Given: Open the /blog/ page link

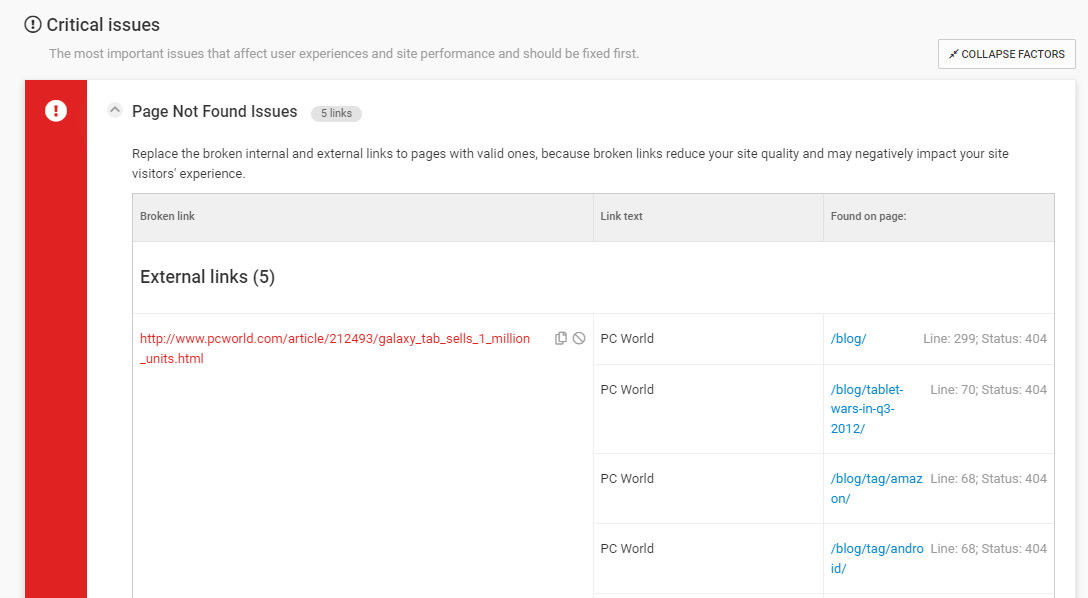Looking at the screenshot, I should click(x=849, y=339).
